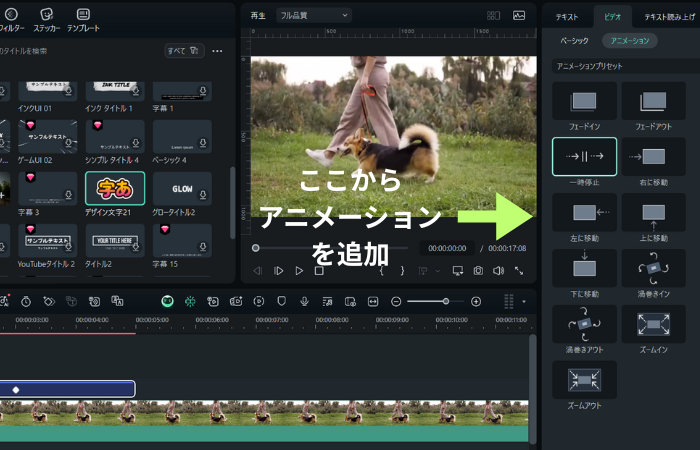The image size is (700, 450).
Task: Apply the ズームアウト animation preset
Action: 584,380
